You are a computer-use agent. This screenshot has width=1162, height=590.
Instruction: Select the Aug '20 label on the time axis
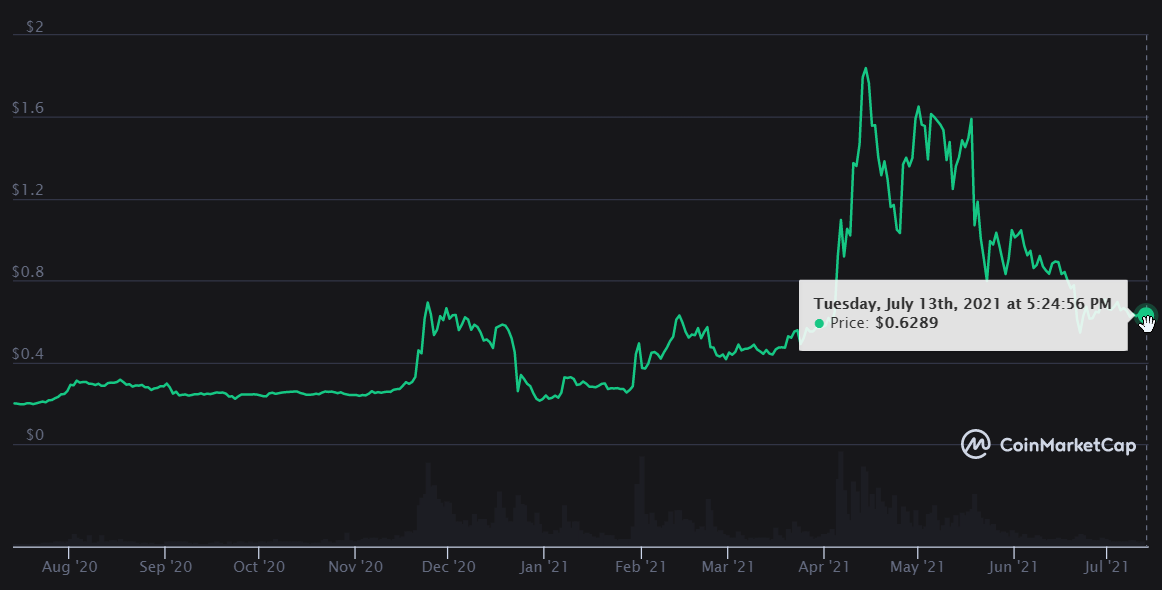[69, 567]
